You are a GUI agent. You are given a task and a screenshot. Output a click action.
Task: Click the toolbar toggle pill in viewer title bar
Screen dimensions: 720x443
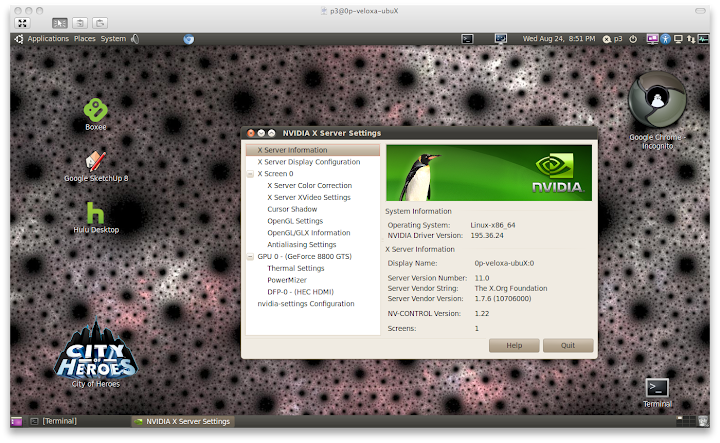(x=700, y=11)
